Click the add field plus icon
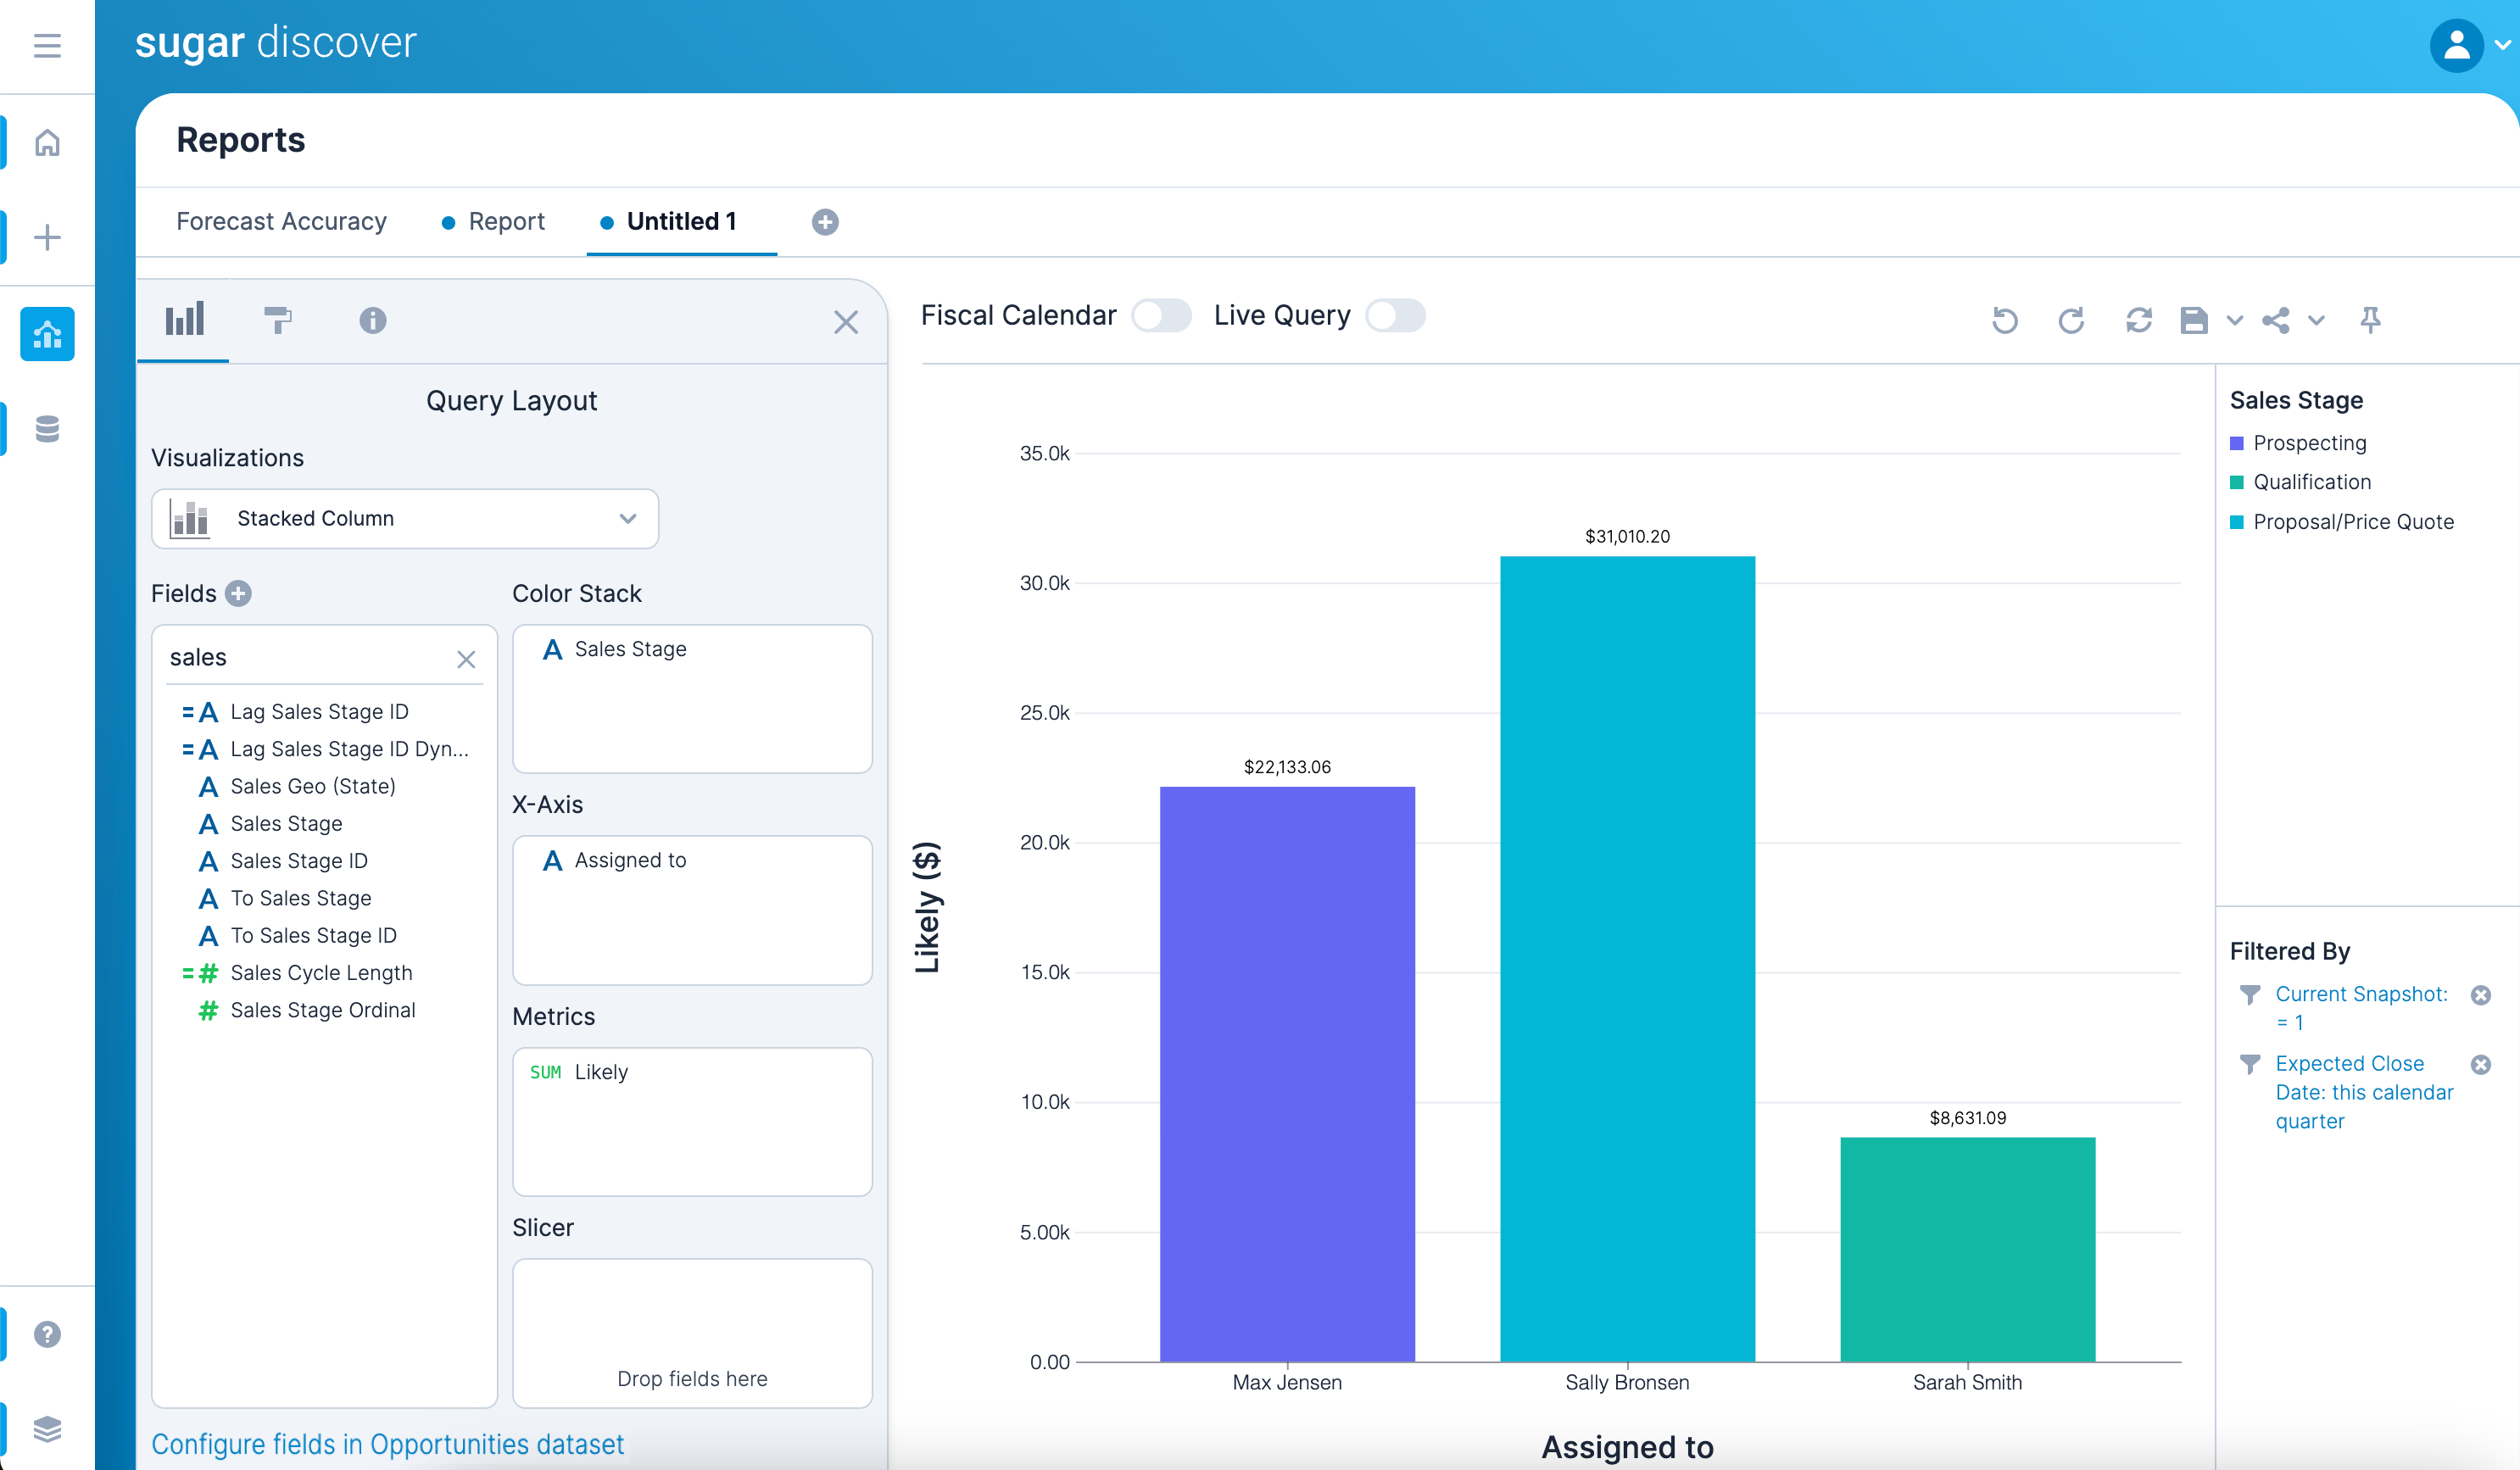Viewport: 2520px width, 1470px height. pos(238,594)
